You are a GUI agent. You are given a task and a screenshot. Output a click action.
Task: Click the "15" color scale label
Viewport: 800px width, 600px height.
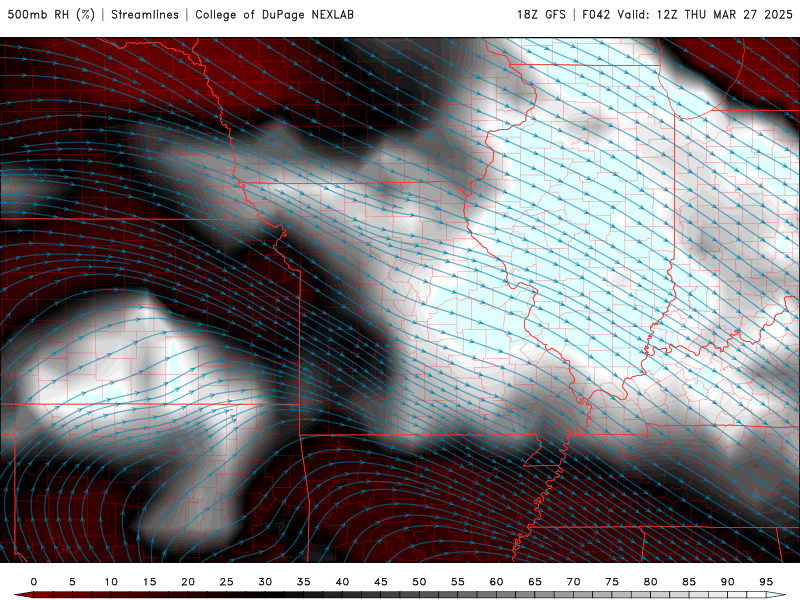(x=149, y=582)
